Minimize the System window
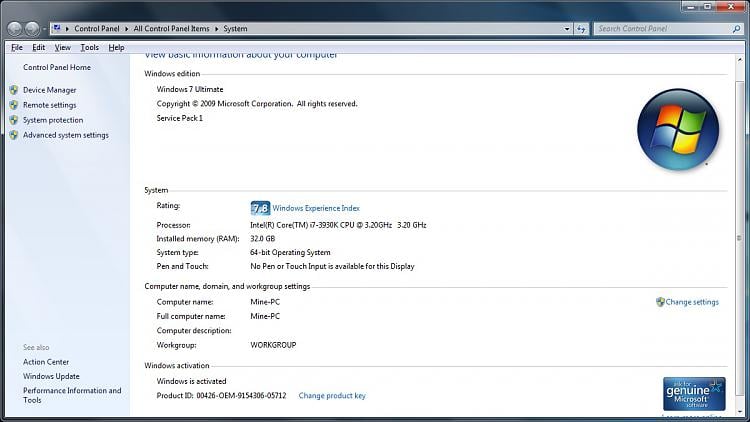Image resolution: width=750 pixels, height=422 pixels. point(691,7)
